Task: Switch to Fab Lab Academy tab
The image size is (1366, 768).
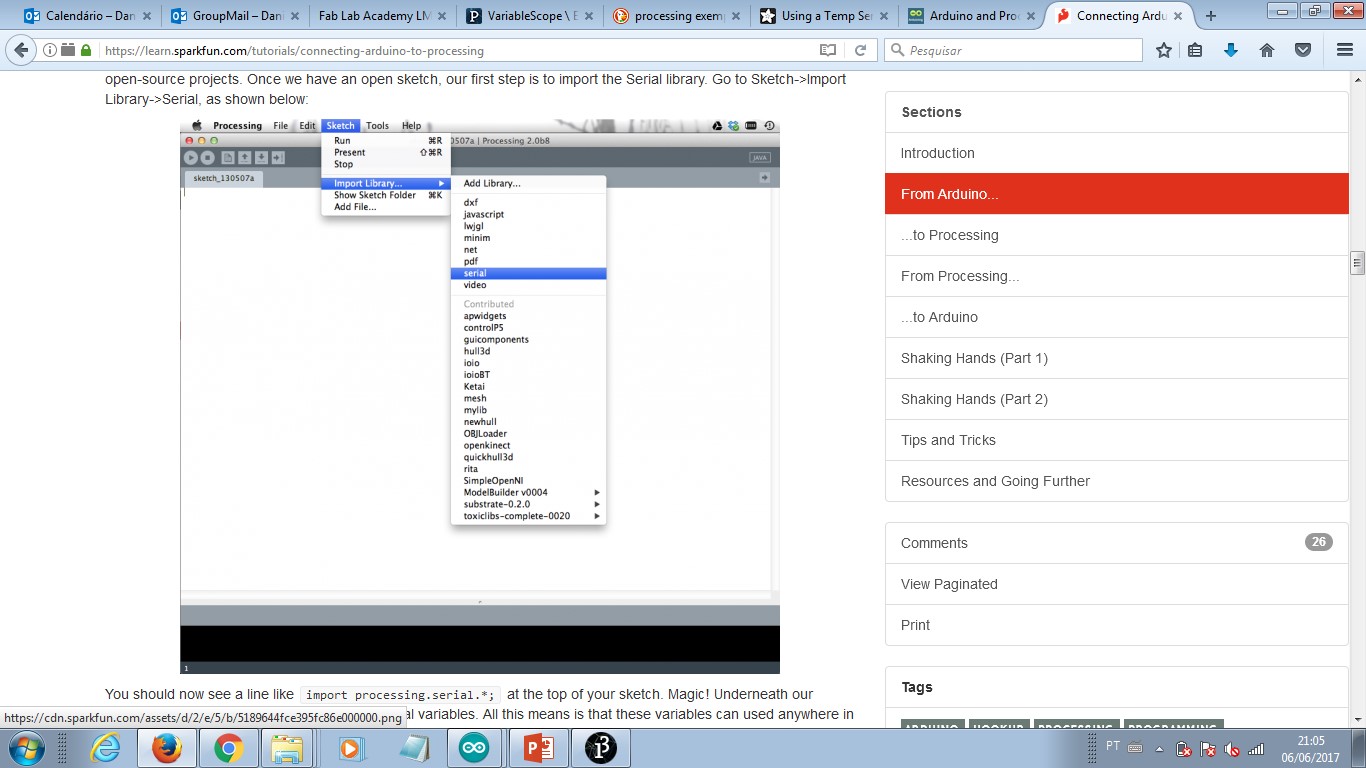Action: click(381, 16)
